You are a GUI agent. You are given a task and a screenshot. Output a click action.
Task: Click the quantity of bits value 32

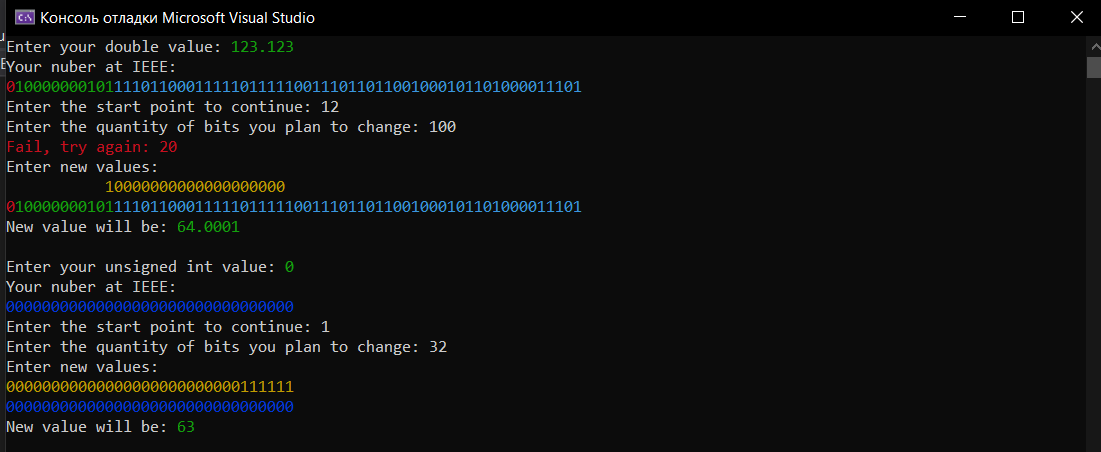[x=437, y=347]
